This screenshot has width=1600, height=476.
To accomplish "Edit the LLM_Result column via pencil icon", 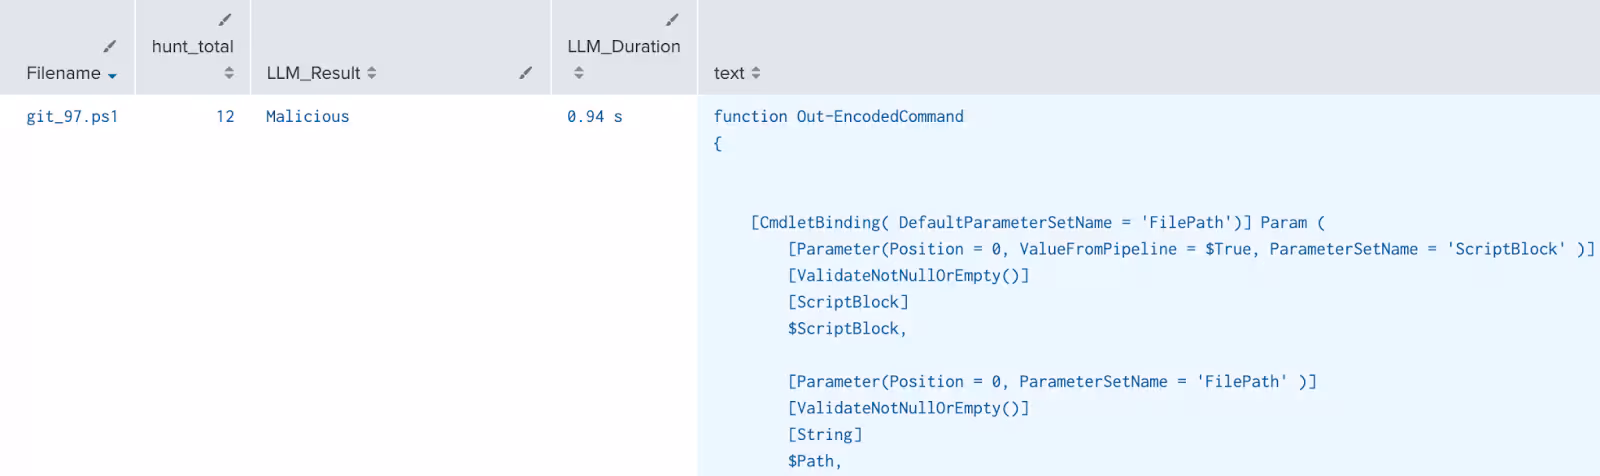I will (525, 73).
